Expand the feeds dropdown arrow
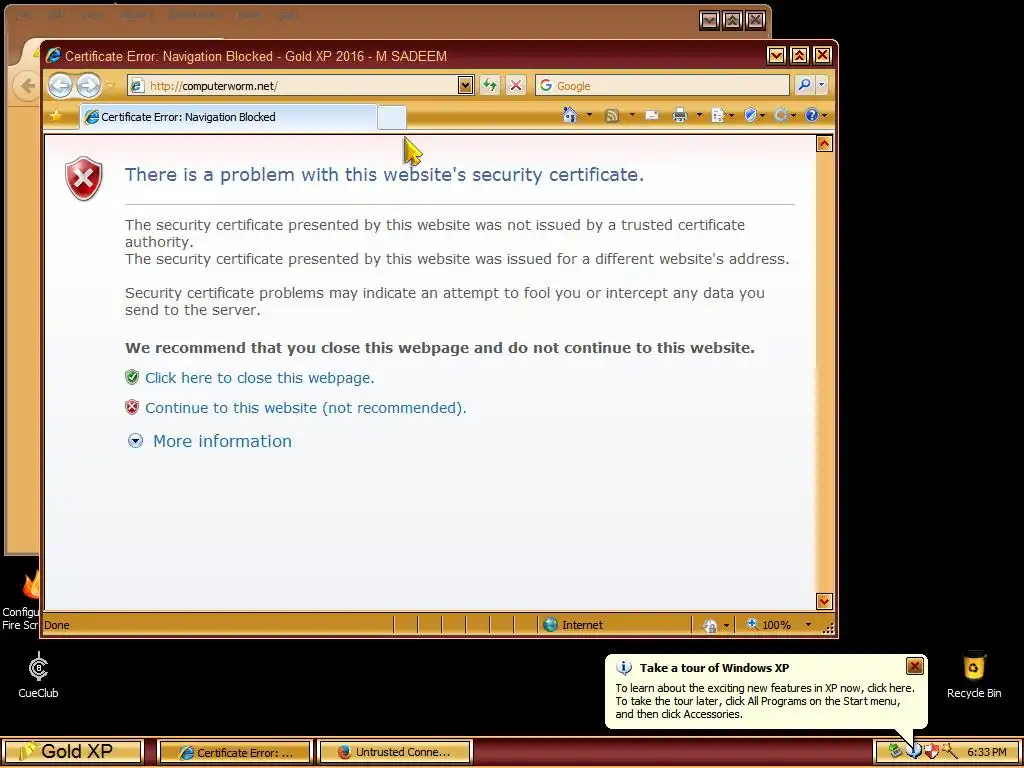The height and width of the screenshot is (768, 1024). coord(632,116)
